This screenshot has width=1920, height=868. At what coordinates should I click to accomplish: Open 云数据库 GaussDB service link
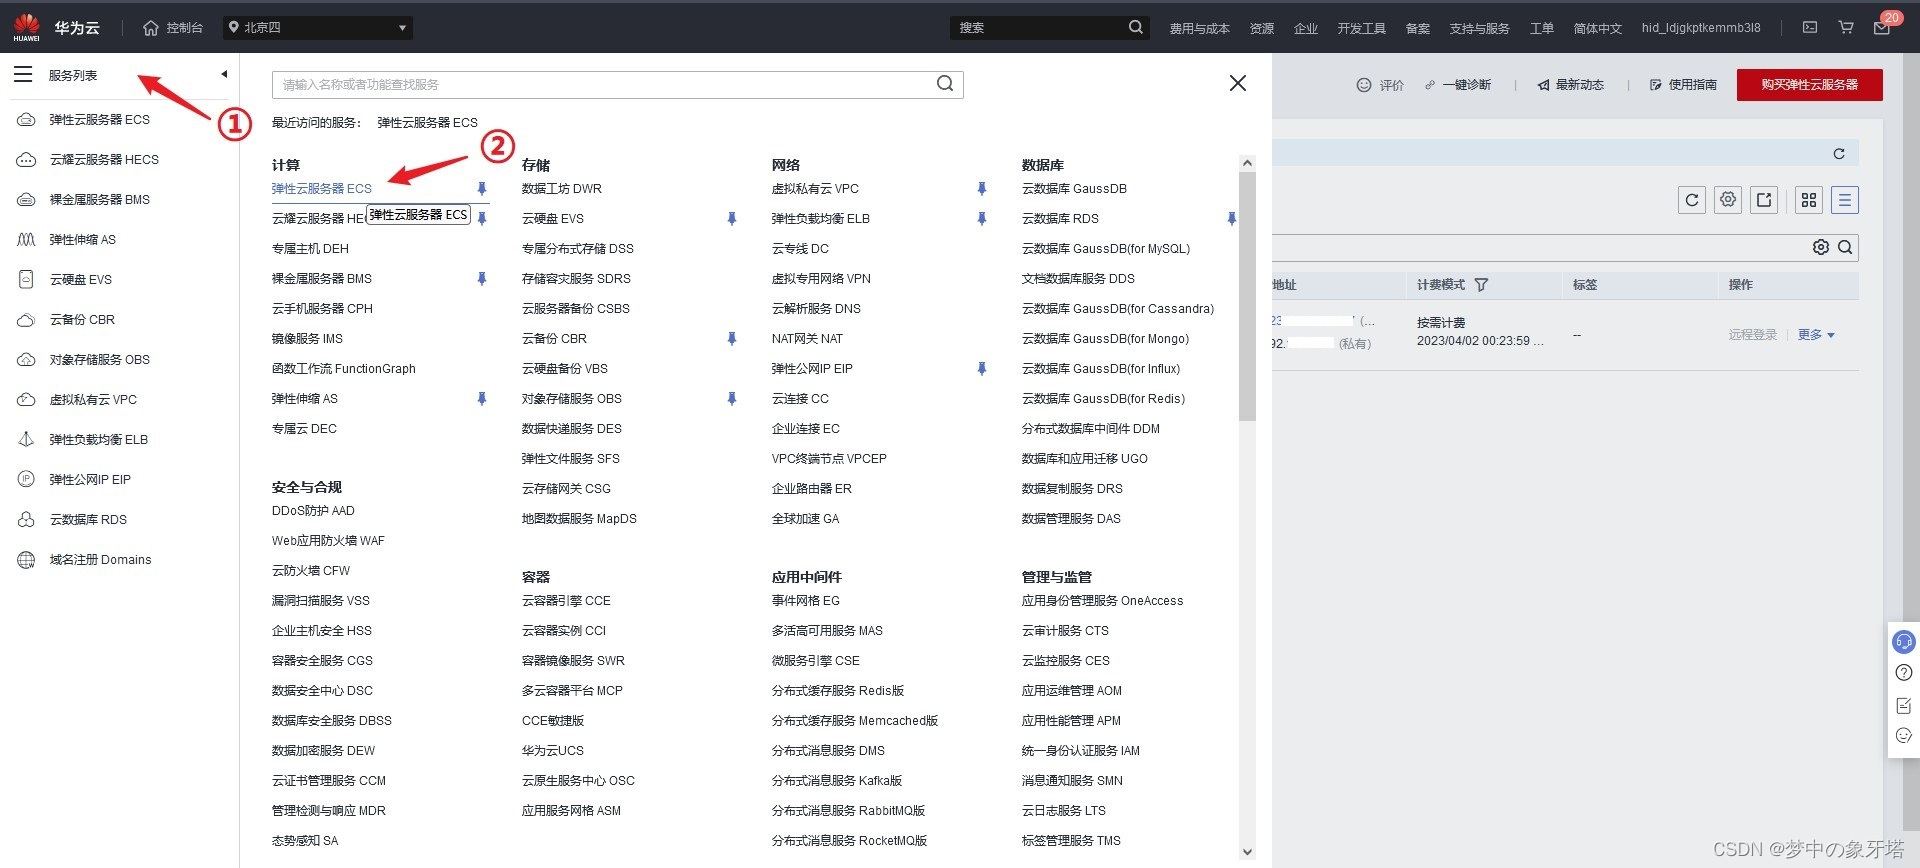(1074, 189)
